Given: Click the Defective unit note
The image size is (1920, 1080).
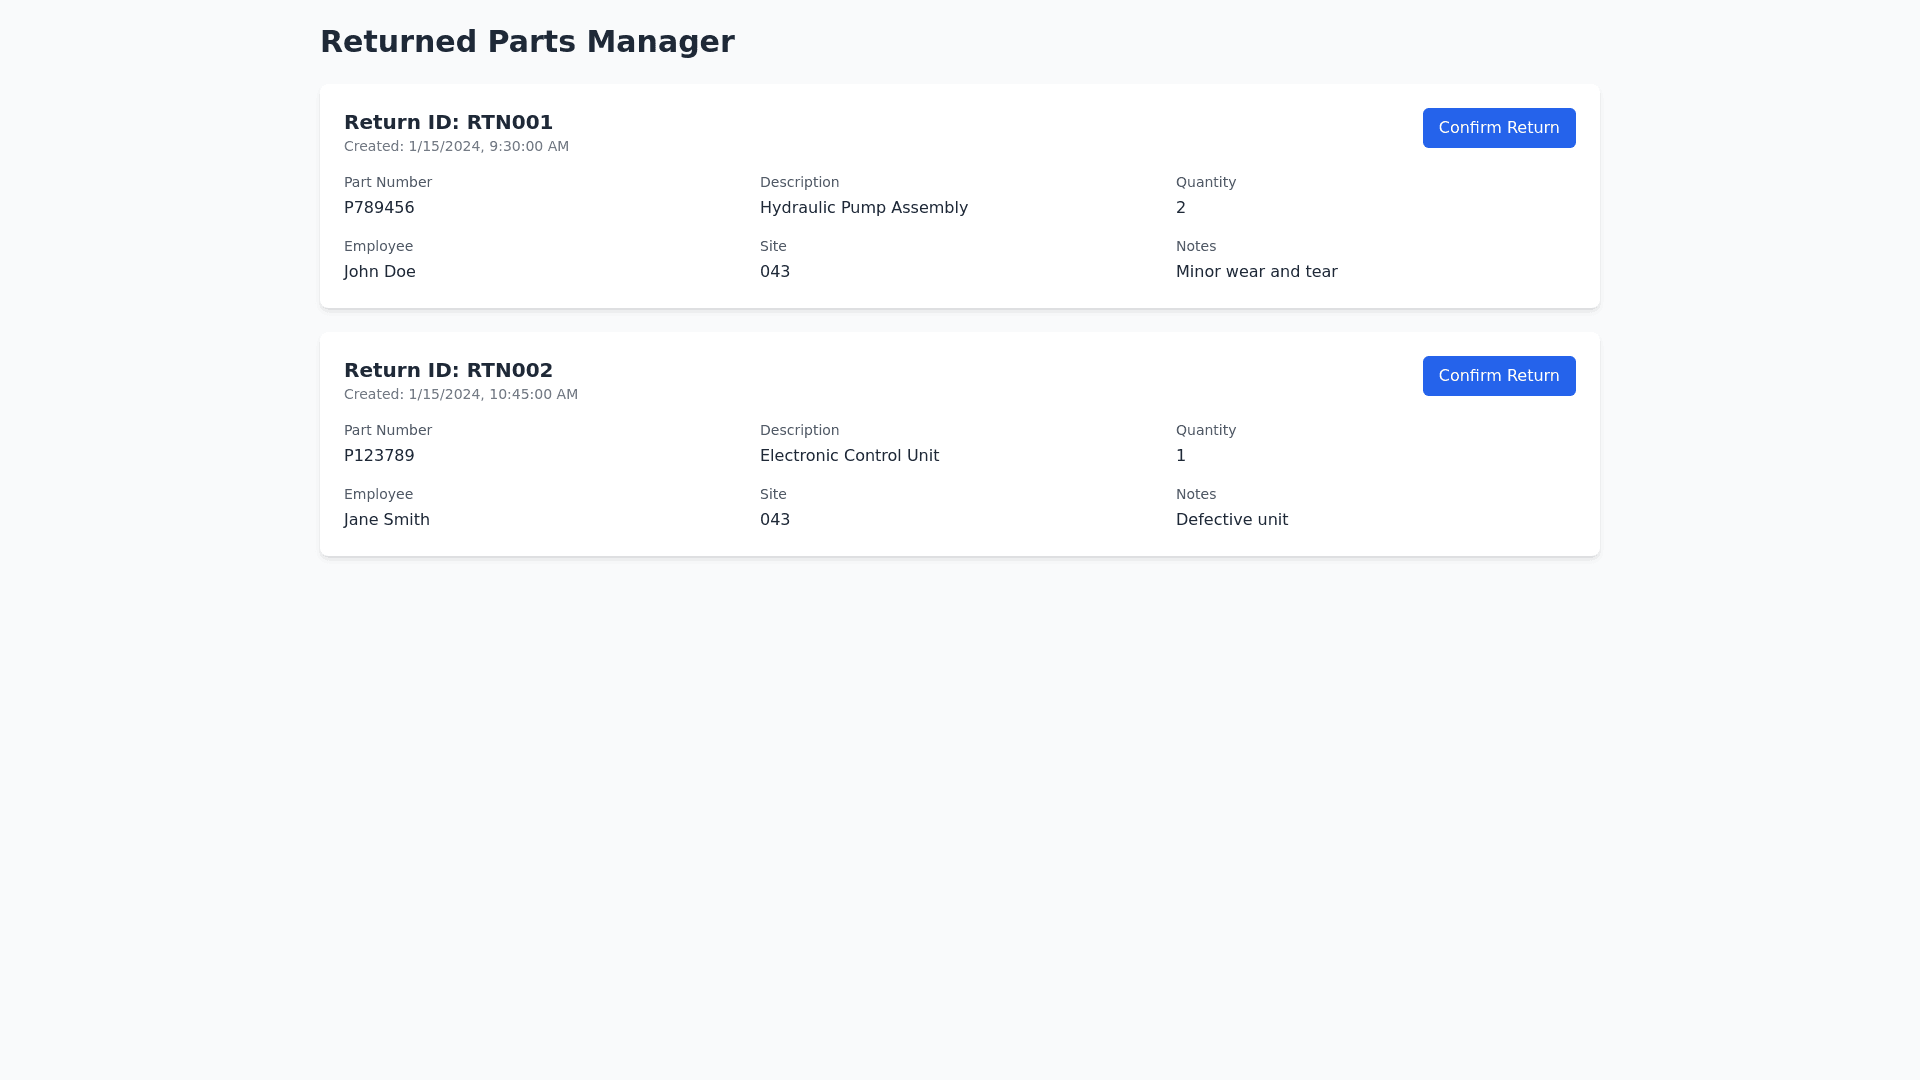Looking at the screenshot, I should click(1231, 520).
